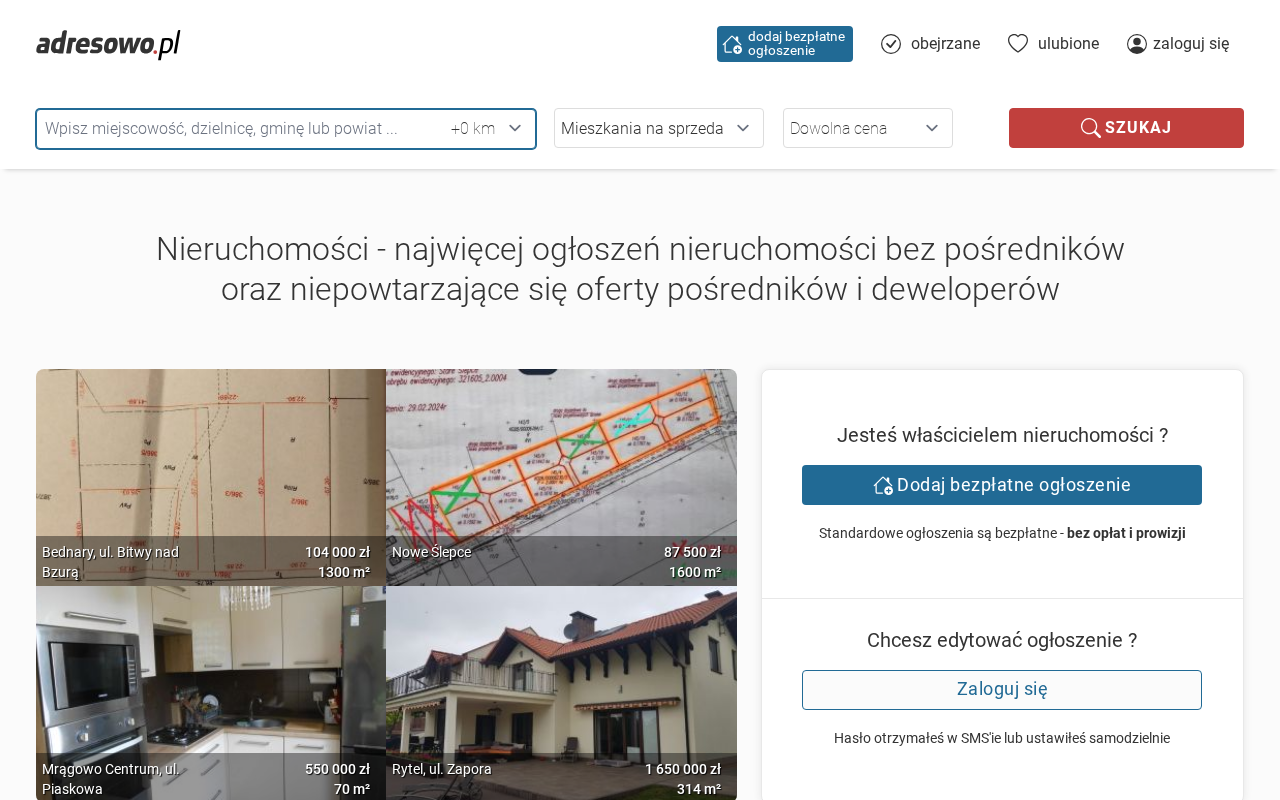1280x800 pixels.
Task: Click the checkmark circle icon for obejrzane
Action: (891, 44)
